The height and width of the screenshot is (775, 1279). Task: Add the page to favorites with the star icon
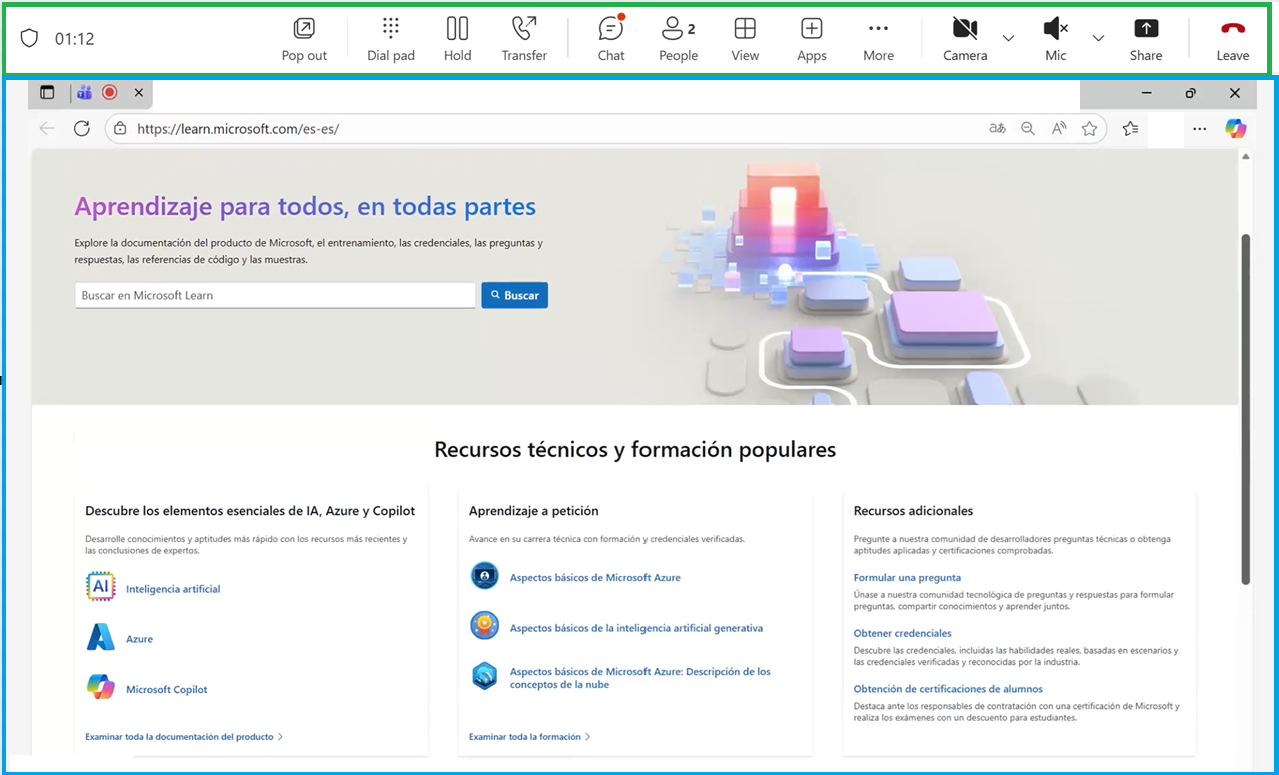coord(1089,128)
